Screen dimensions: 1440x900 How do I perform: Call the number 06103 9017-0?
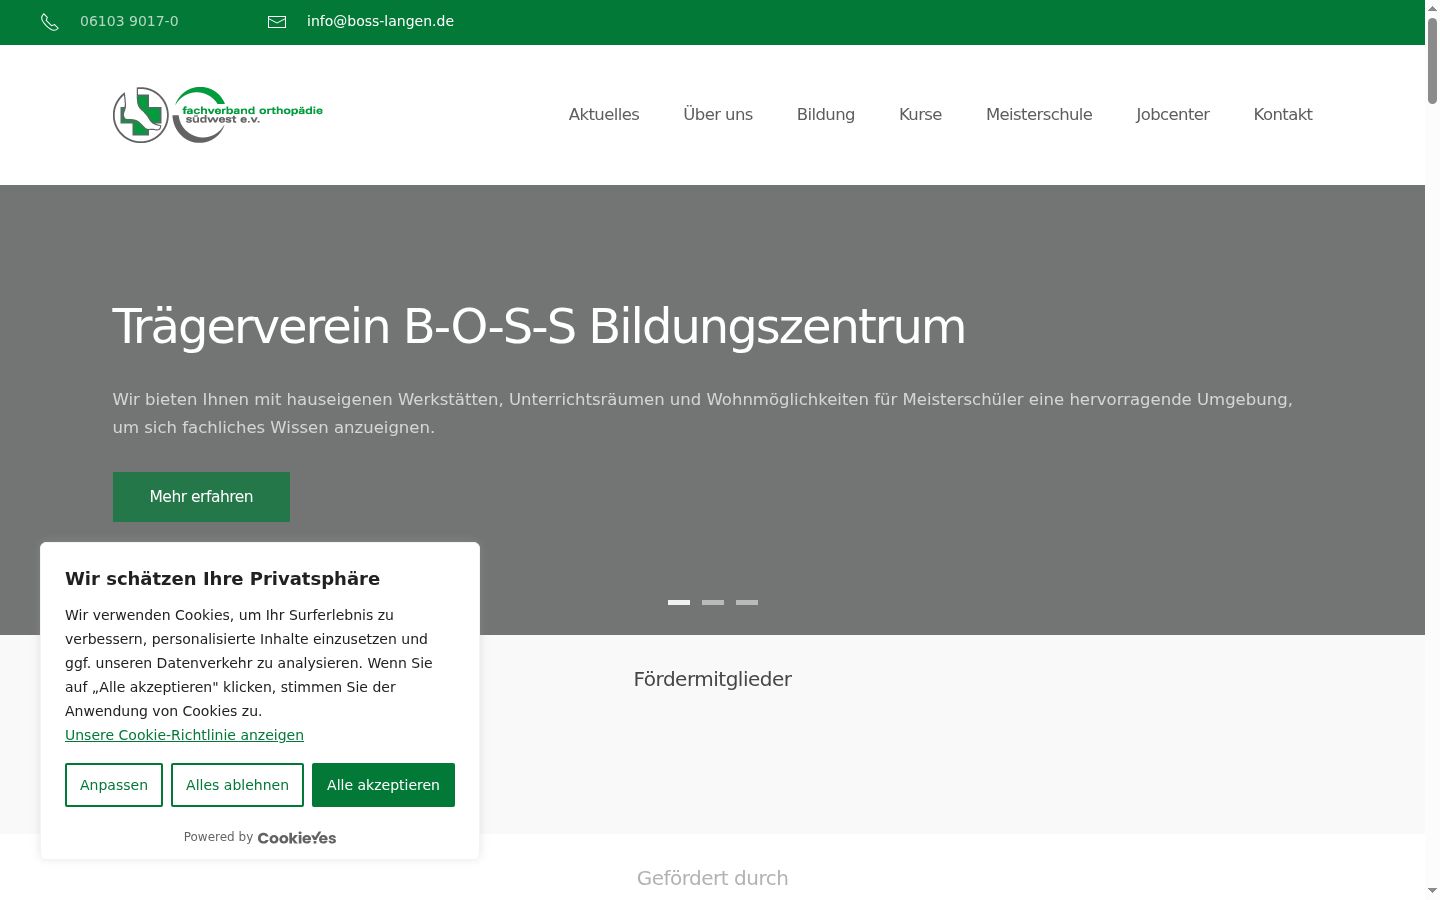coord(129,21)
